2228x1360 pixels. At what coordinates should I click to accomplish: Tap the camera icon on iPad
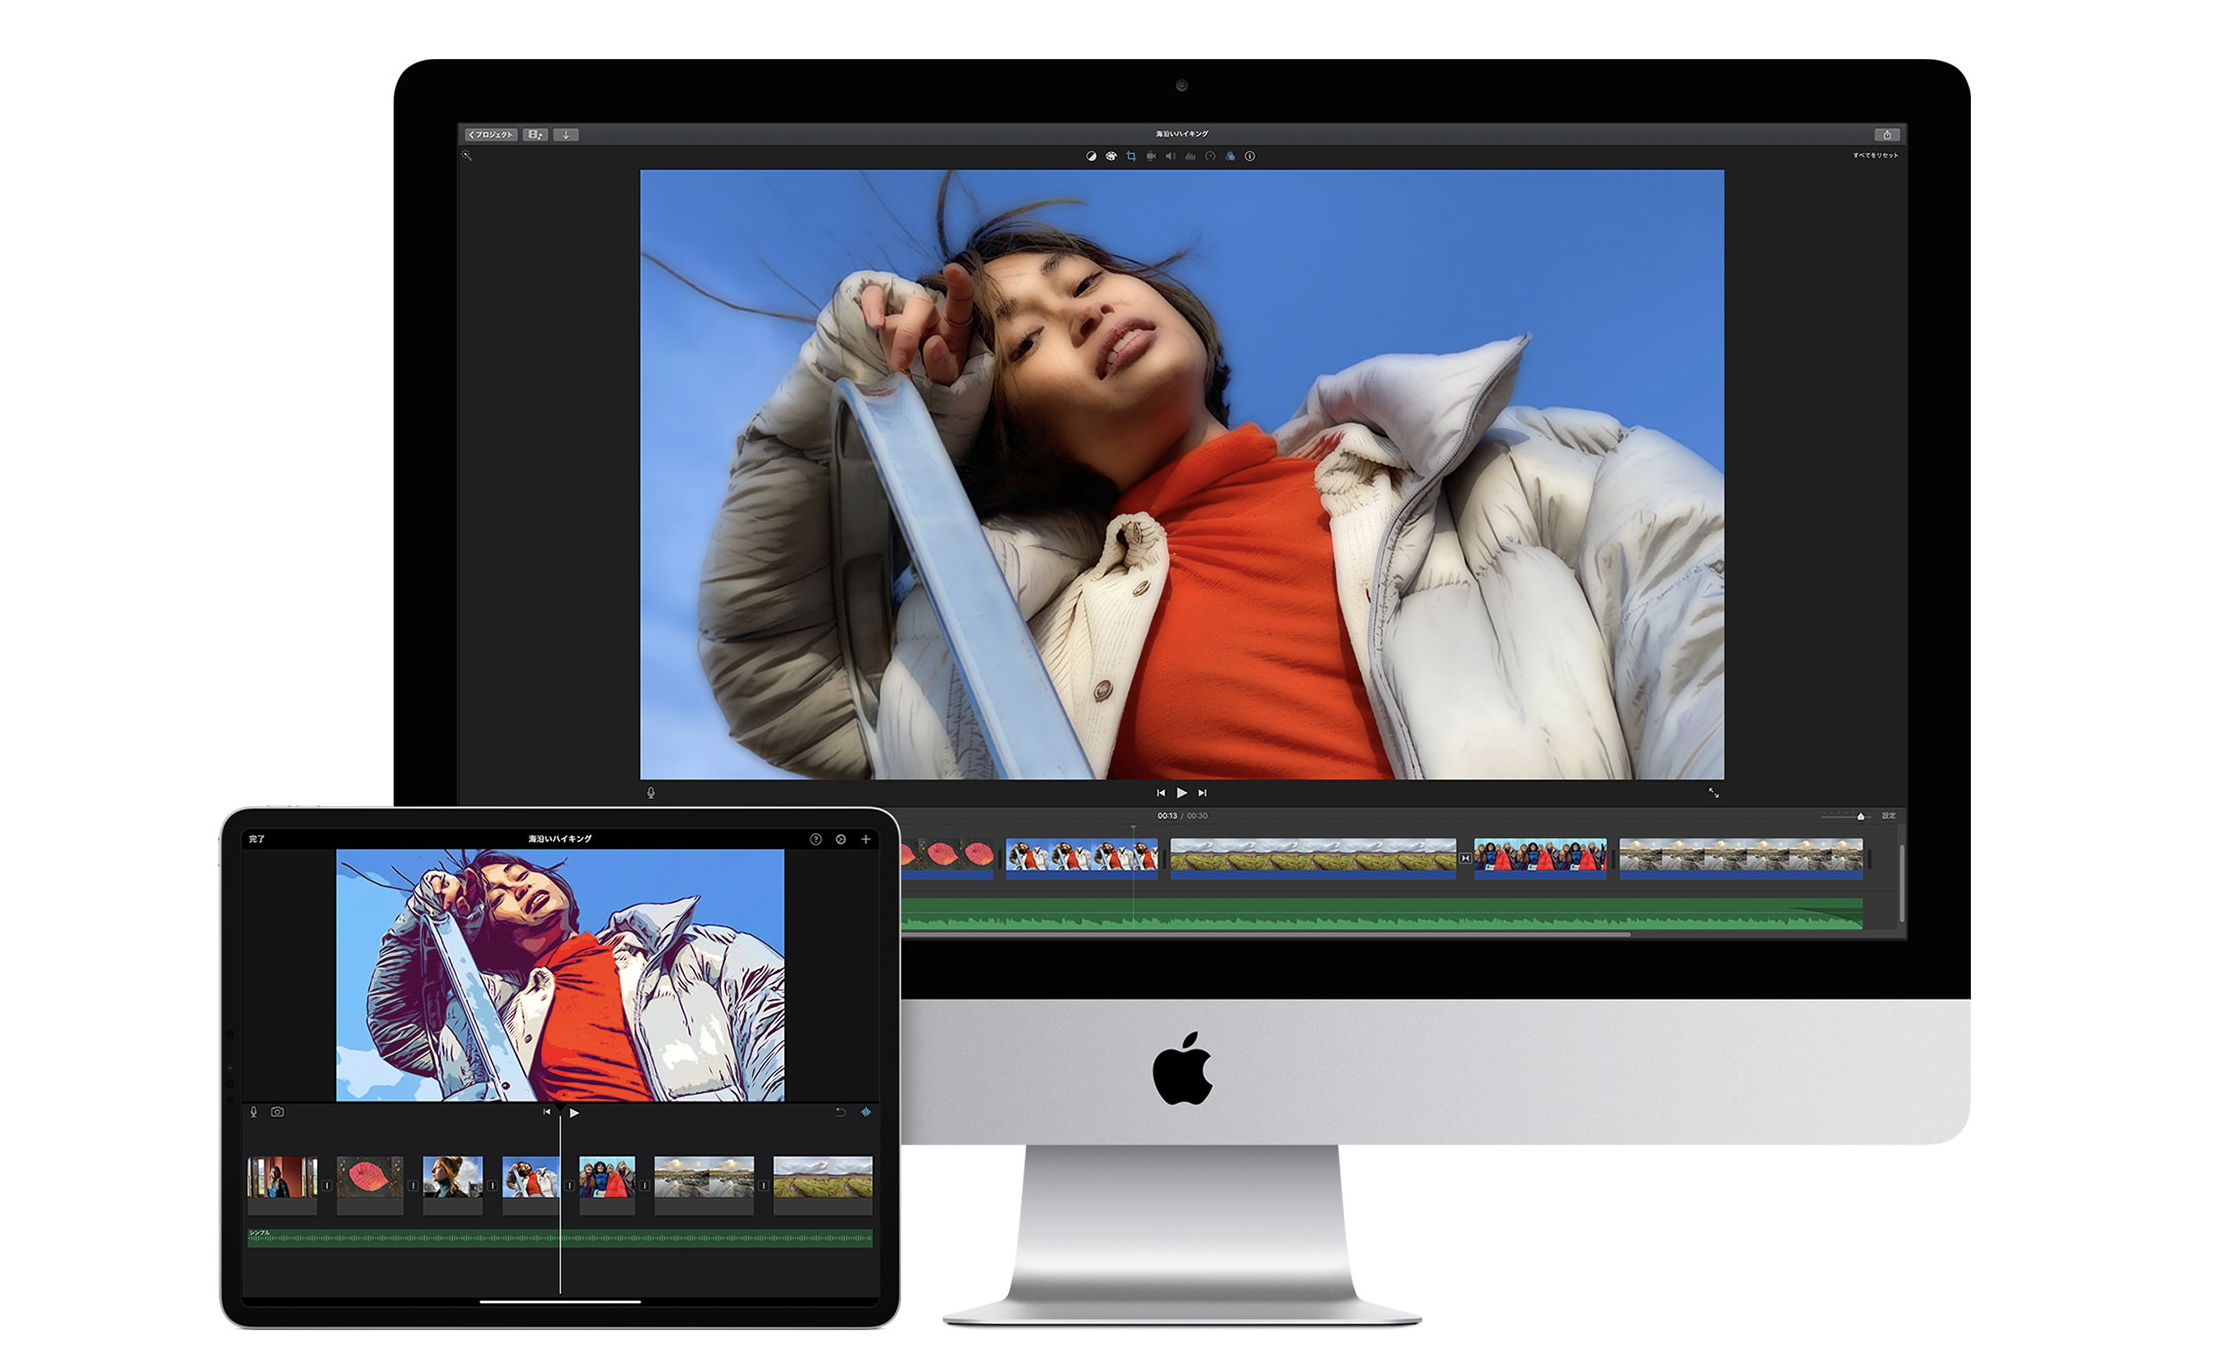tap(277, 1112)
